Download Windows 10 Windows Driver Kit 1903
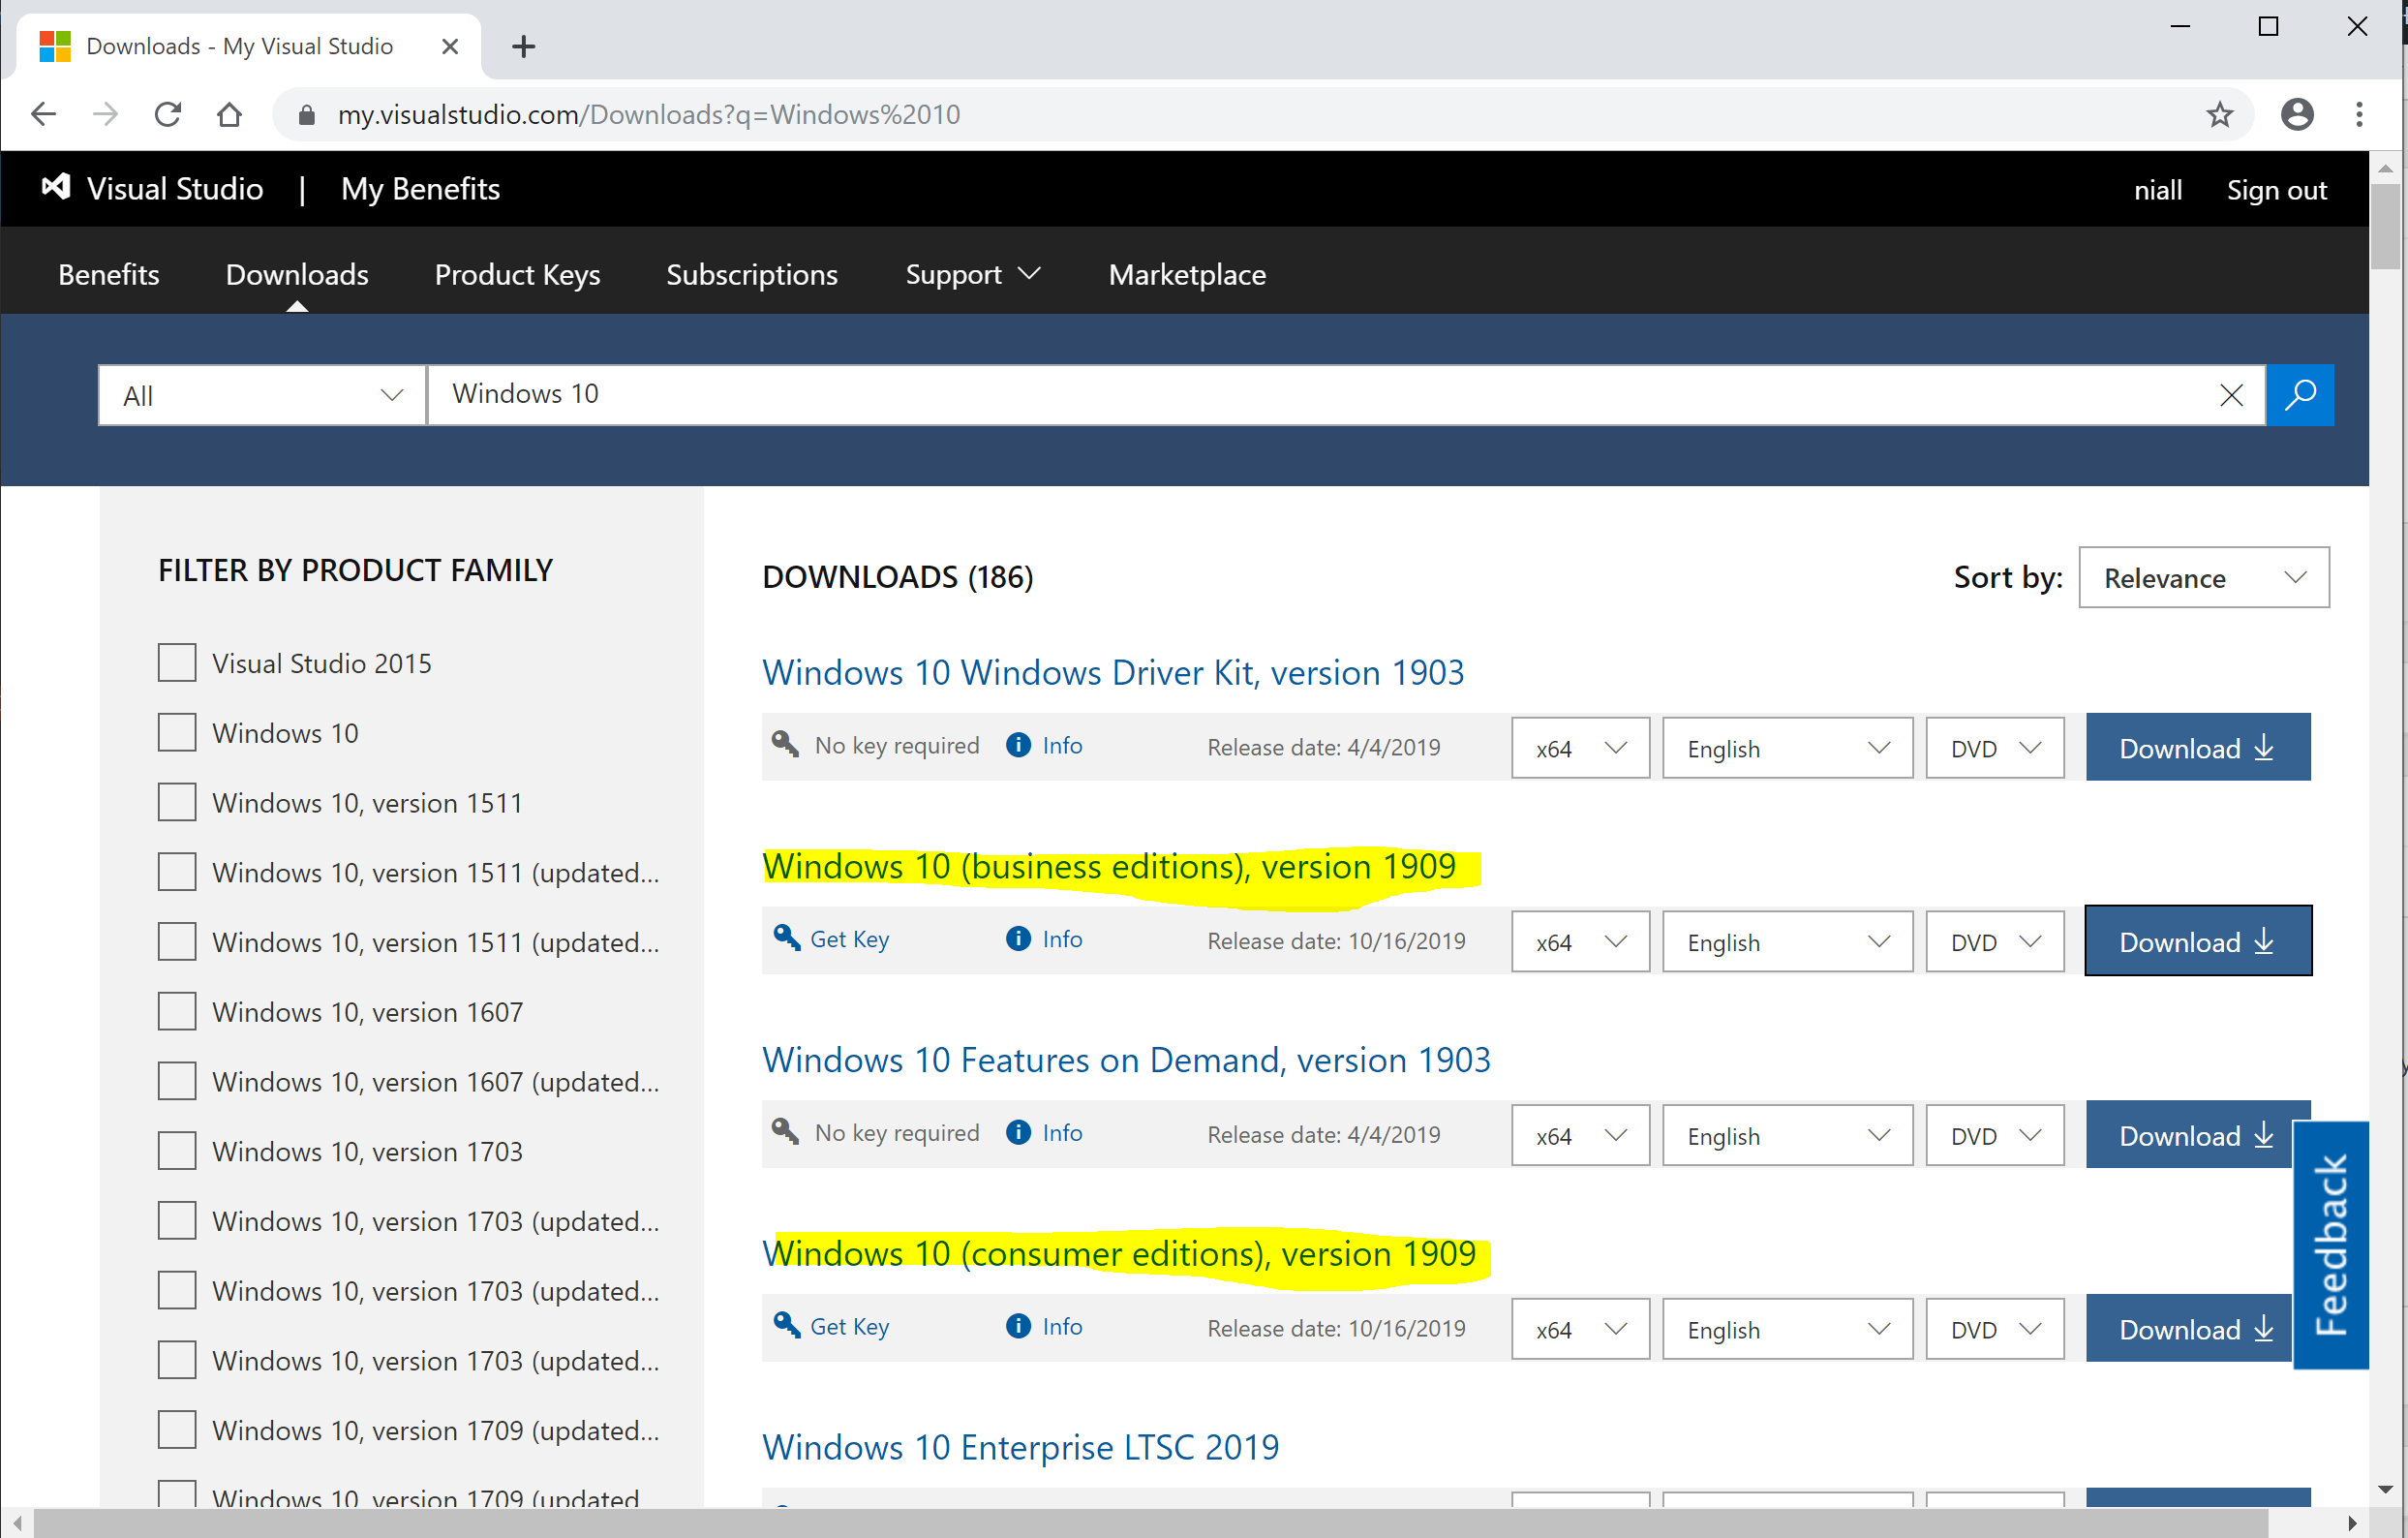 (x=2198, y=747)
